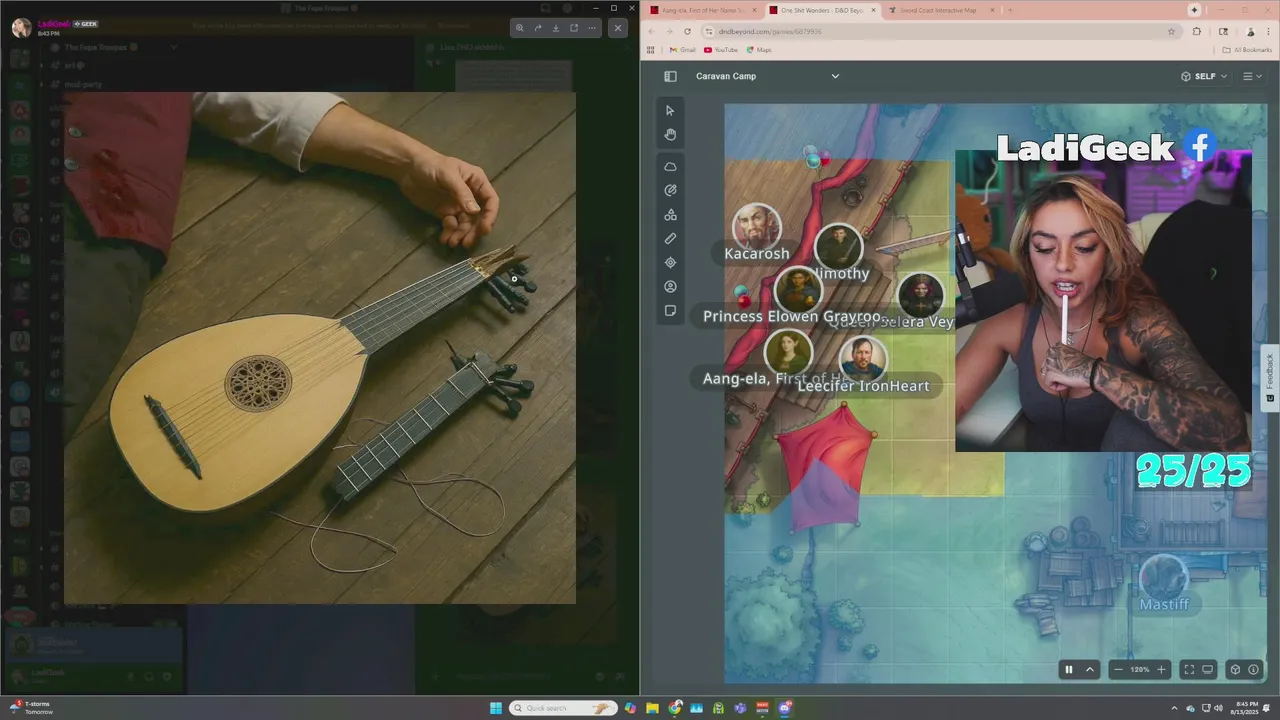Select the fog of war cloud tool
The height and width of the screenshot is (720, 1280).
click(x=670, y=166)
